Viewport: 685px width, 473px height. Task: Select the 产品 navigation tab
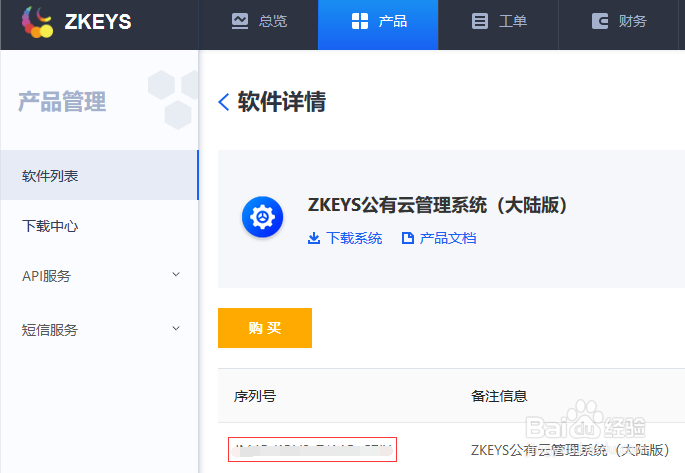click(378, 24)
